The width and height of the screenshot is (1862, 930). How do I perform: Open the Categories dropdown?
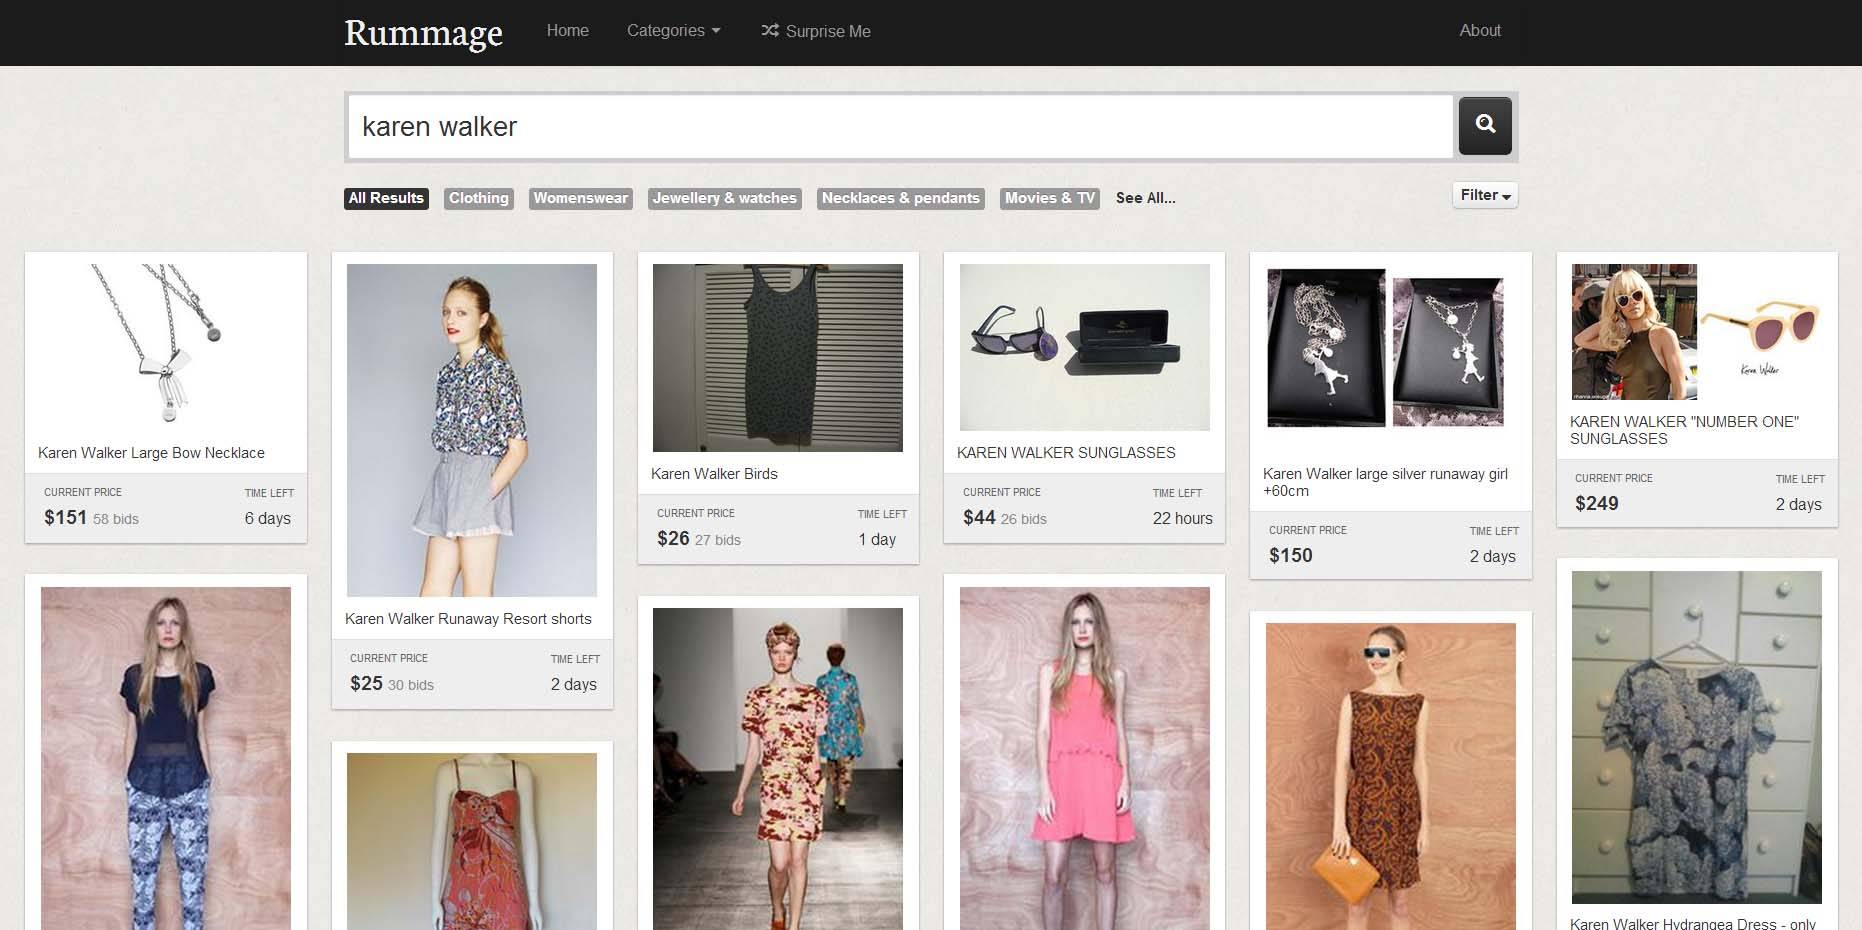[x=672, y=30]
